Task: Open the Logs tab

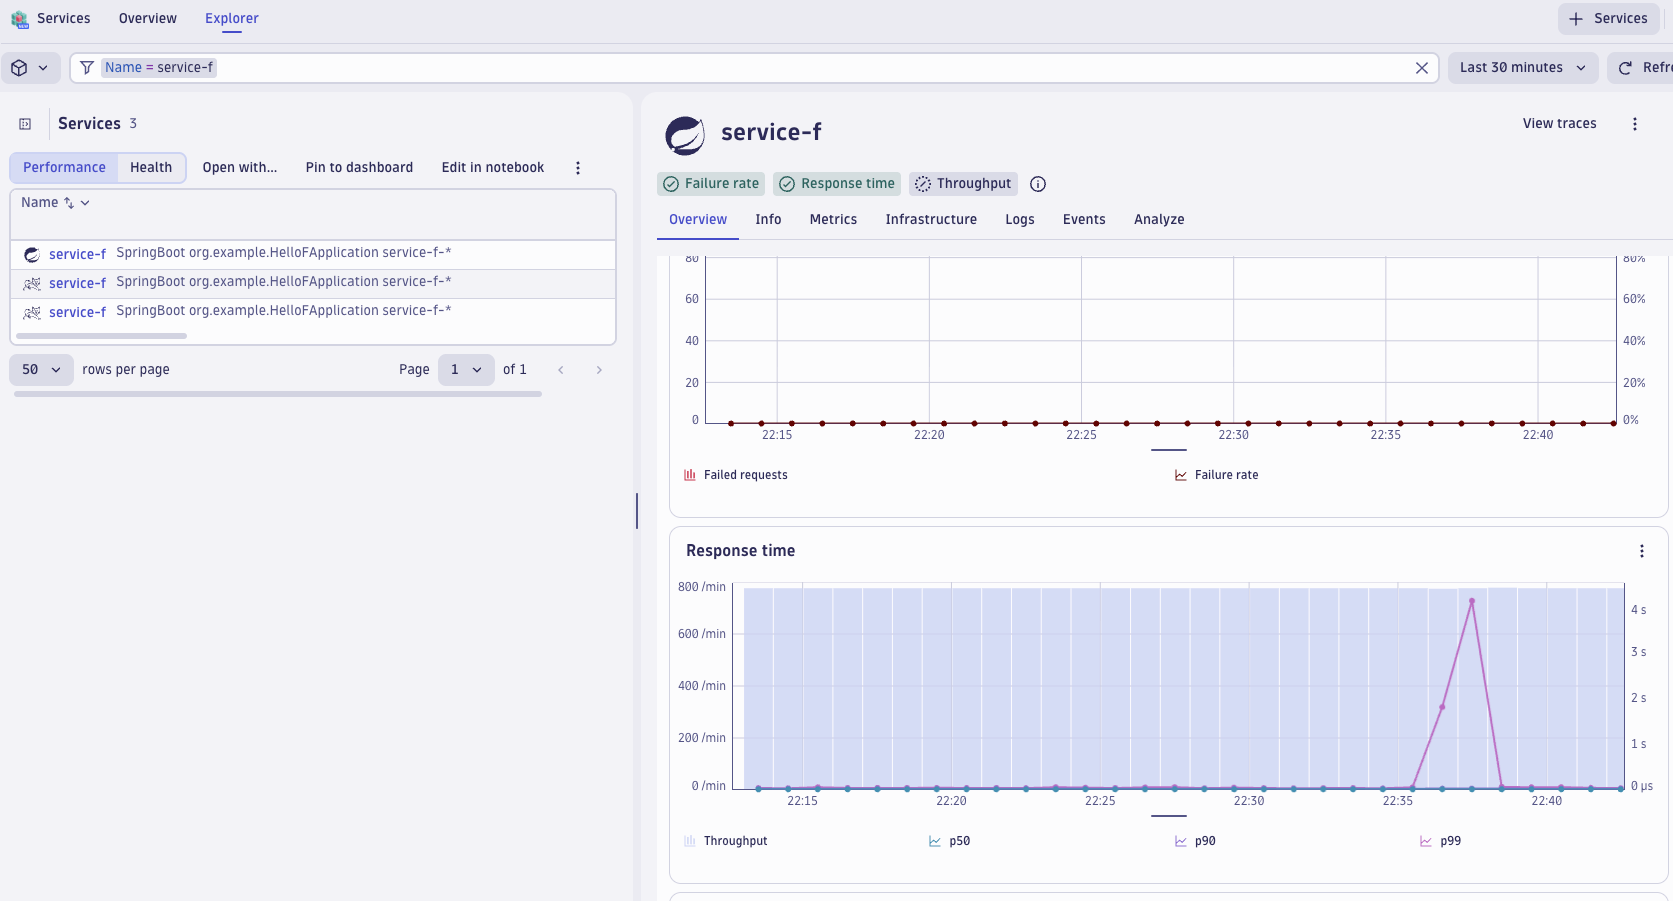Action: 1019,220
